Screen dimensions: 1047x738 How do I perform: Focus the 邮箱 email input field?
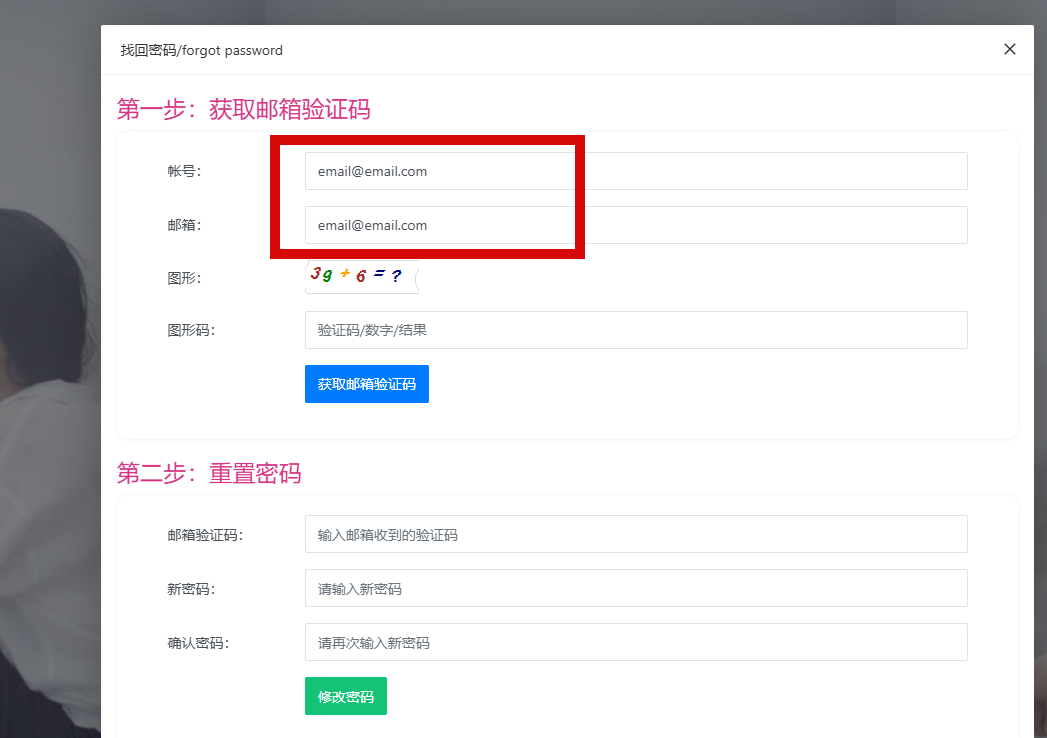click(x=636, y=225)
